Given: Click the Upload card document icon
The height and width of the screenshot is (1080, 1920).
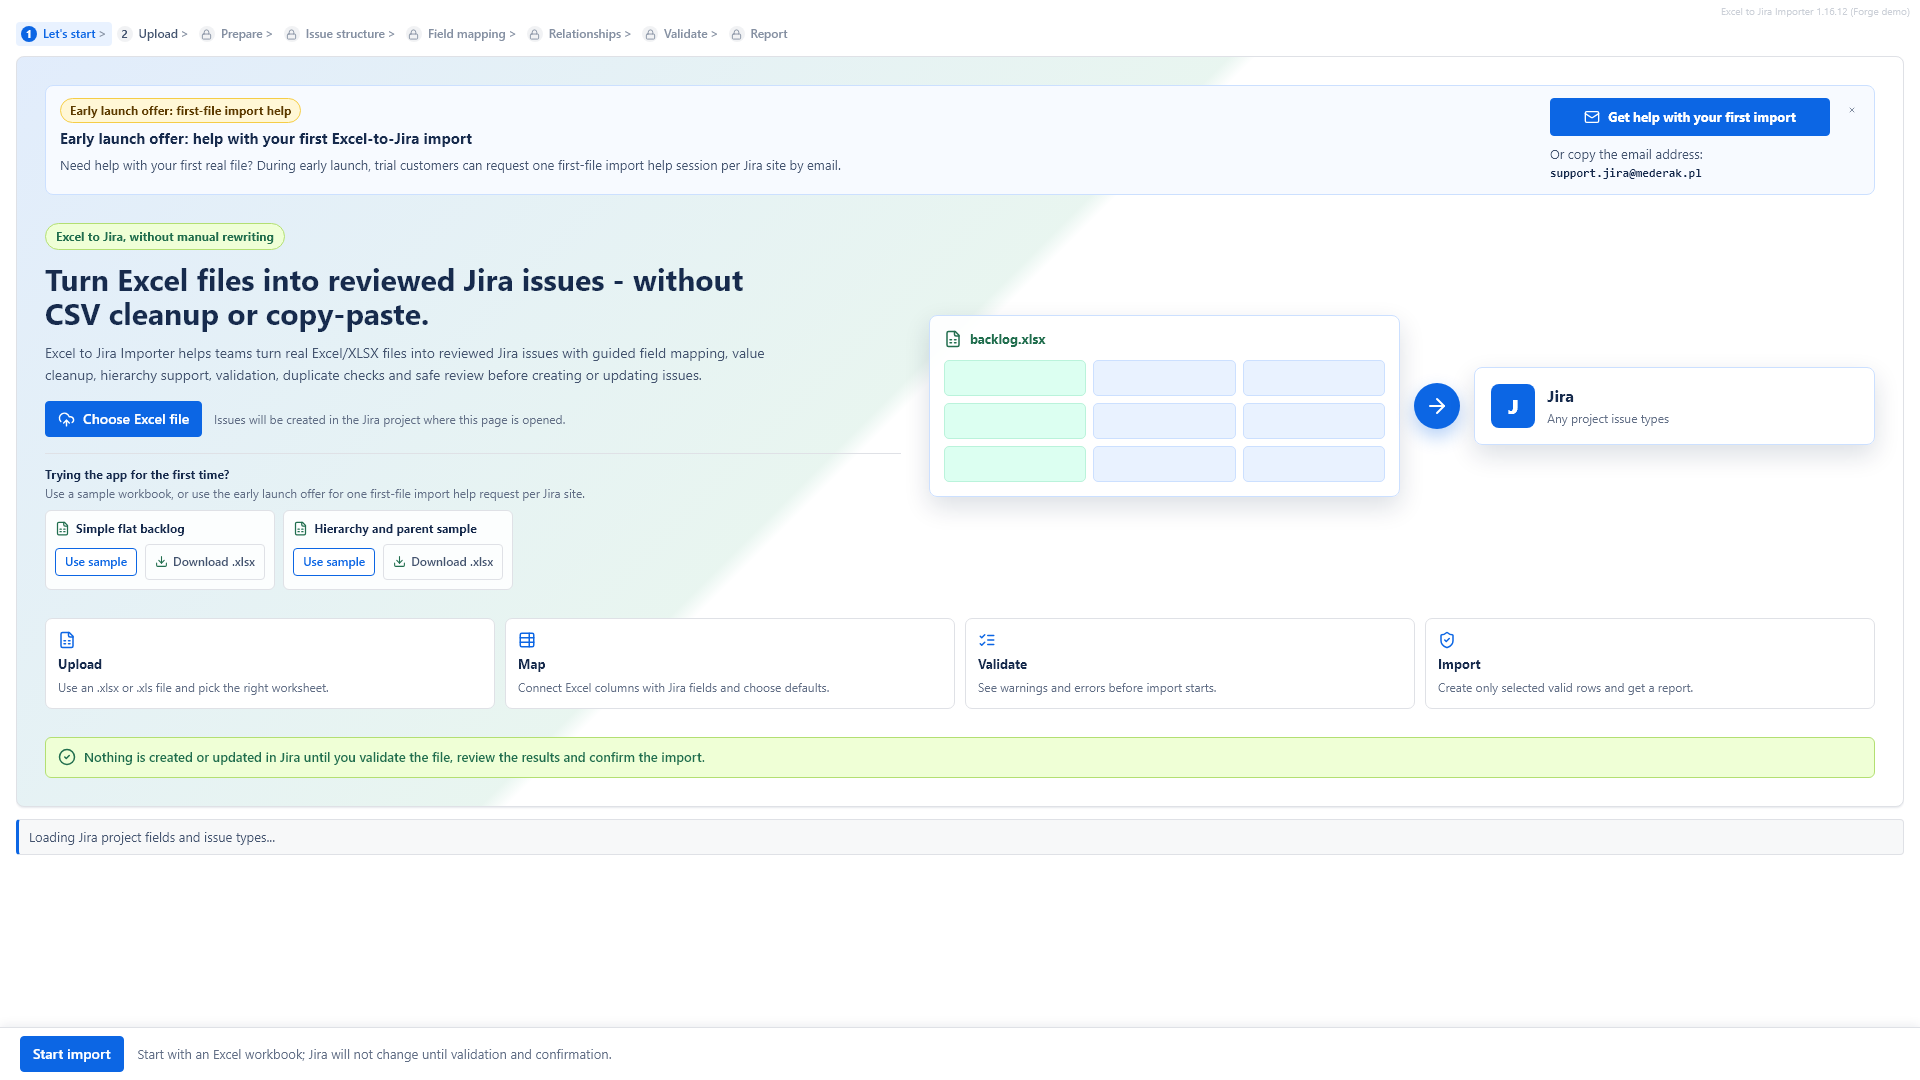Looking at the screenshot, I should tap(67, 640).
